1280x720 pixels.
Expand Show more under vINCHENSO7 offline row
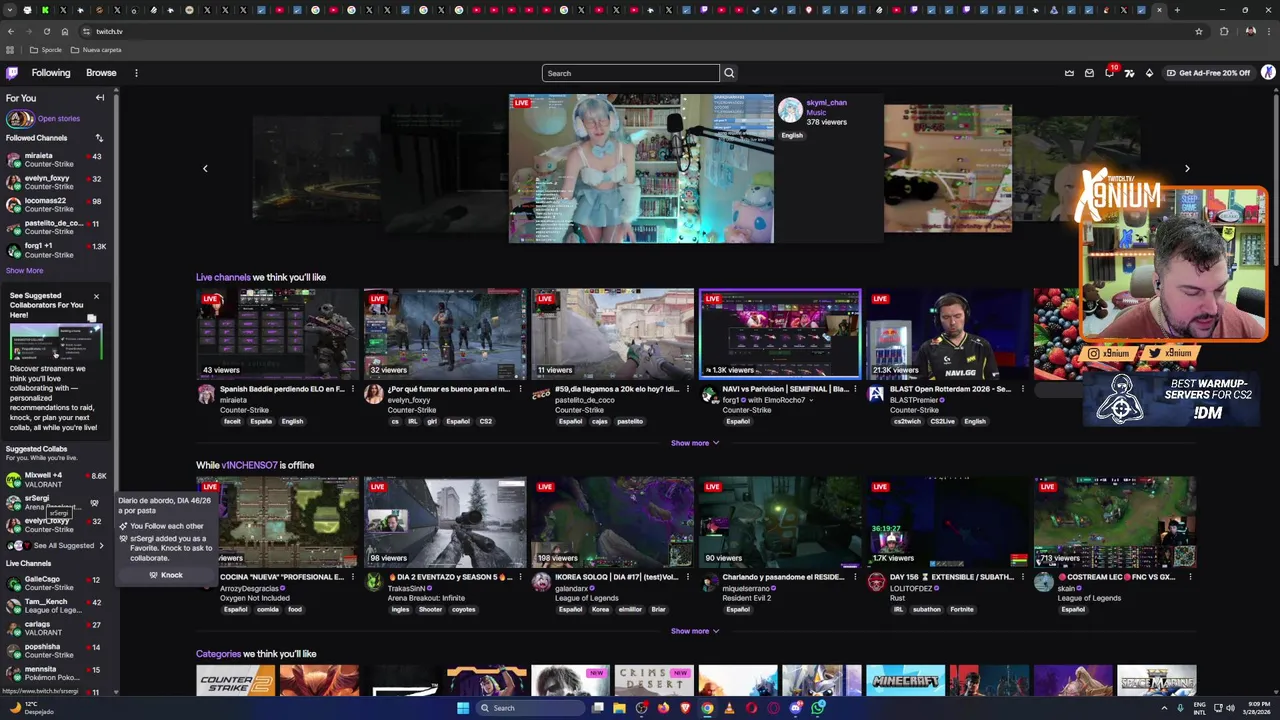(695, 631)
